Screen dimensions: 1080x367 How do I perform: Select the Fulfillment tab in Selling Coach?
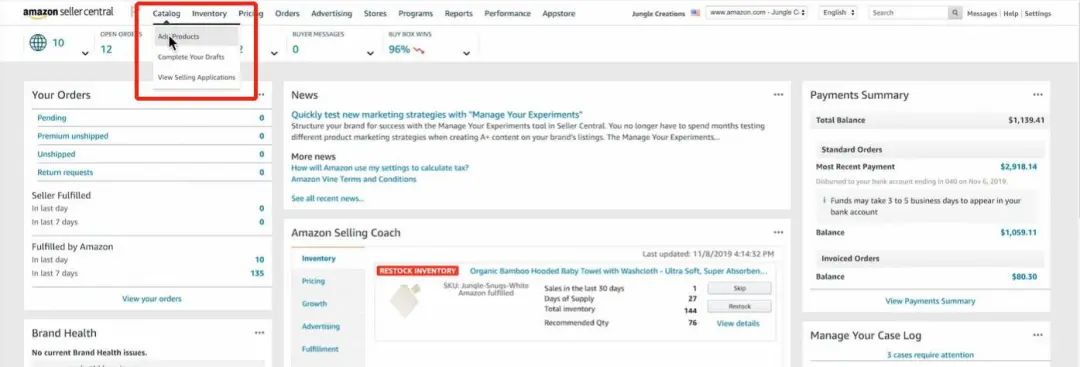click(320, 349)
